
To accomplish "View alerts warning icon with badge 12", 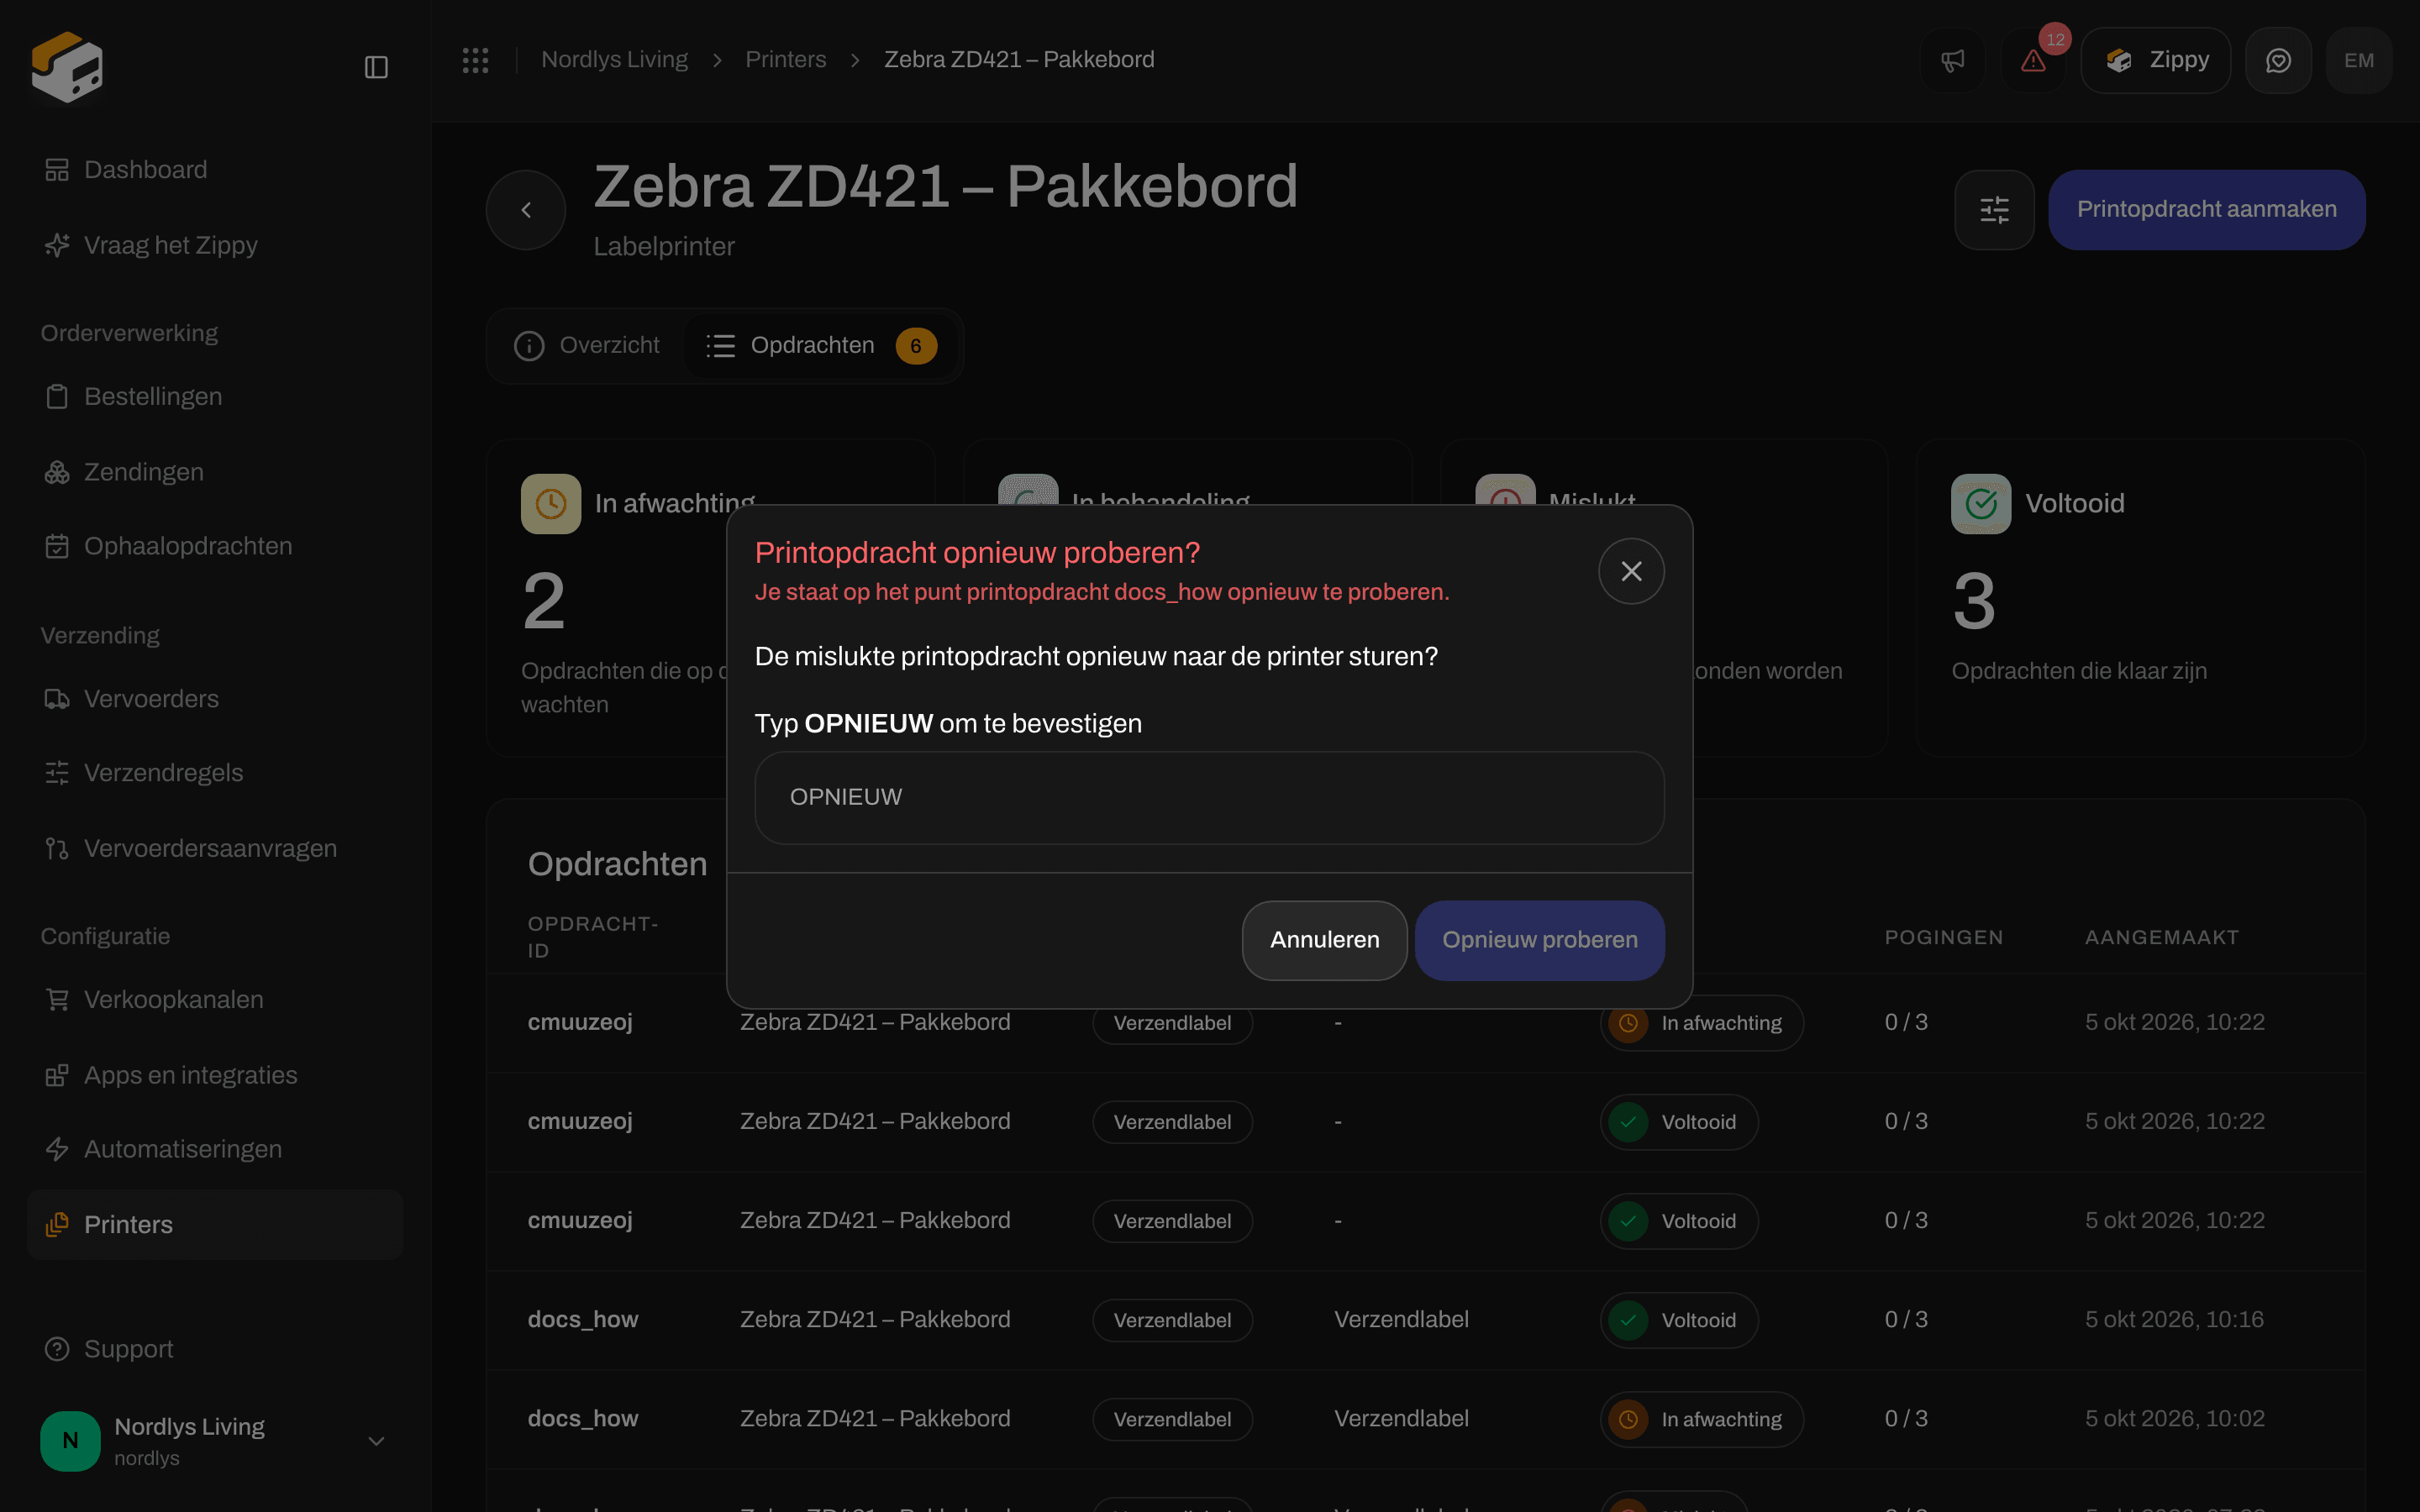I will click(x=2034, y=60).
